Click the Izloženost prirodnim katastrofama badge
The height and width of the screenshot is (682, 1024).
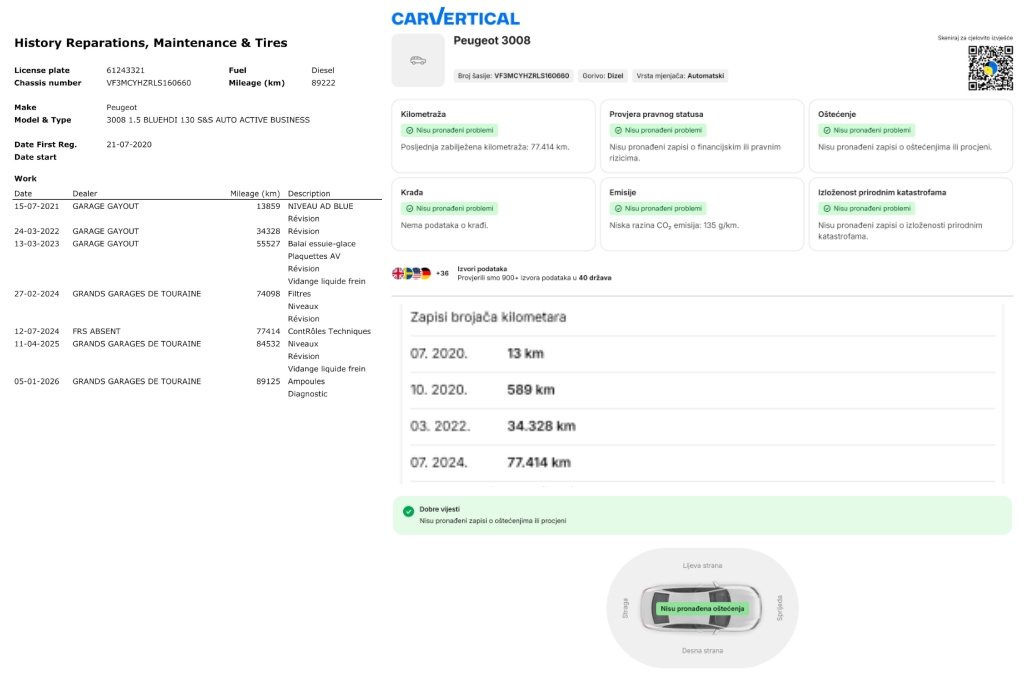pos(868,208)
